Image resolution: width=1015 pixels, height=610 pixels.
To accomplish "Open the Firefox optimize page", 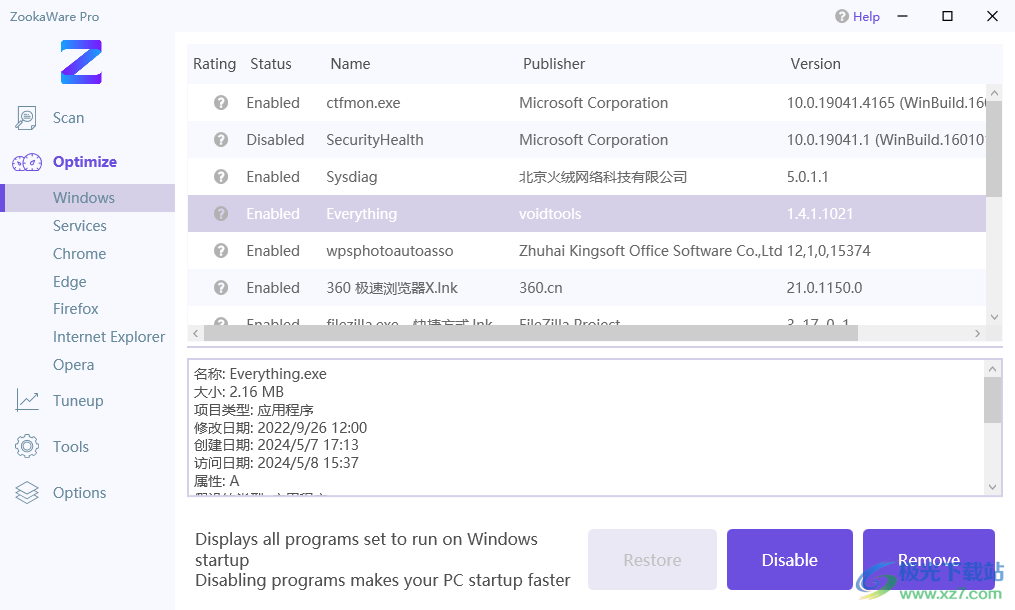I will [76, 309].
